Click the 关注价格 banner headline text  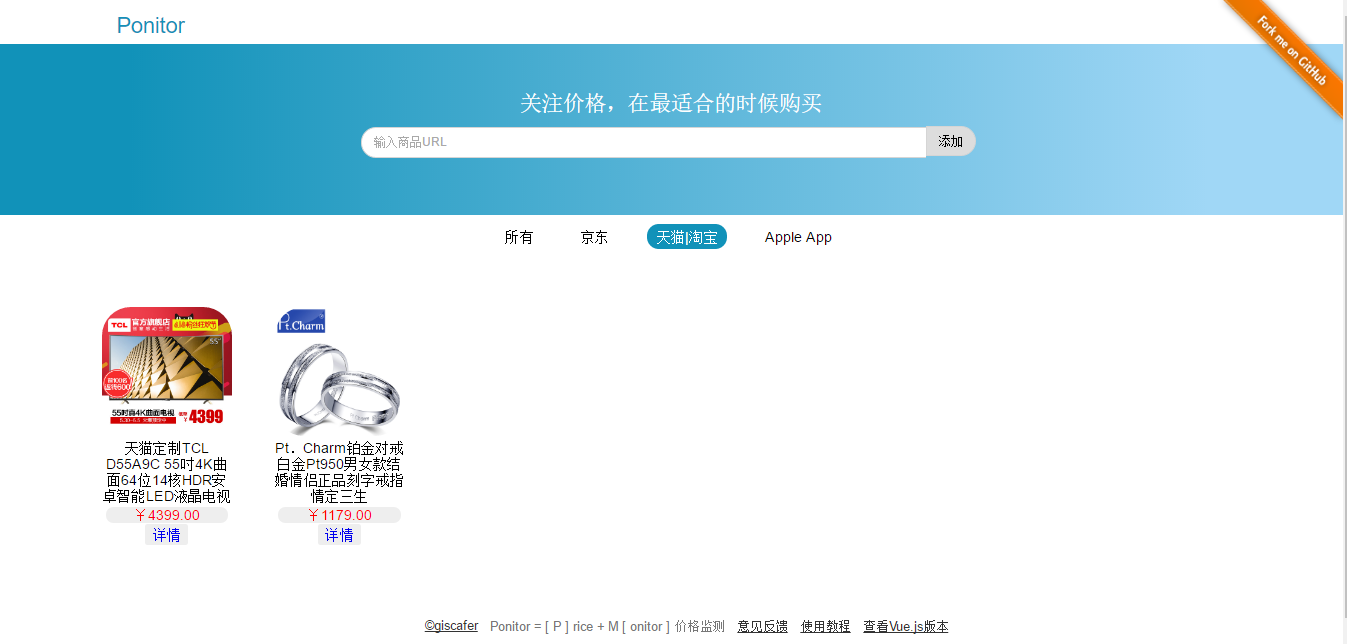click(x=671, y=103)
